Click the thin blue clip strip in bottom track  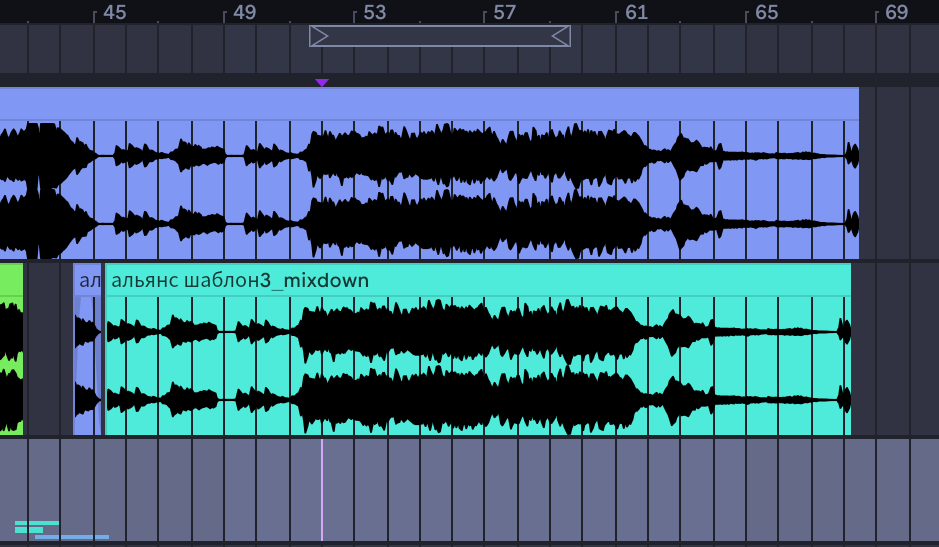point(72,537)
